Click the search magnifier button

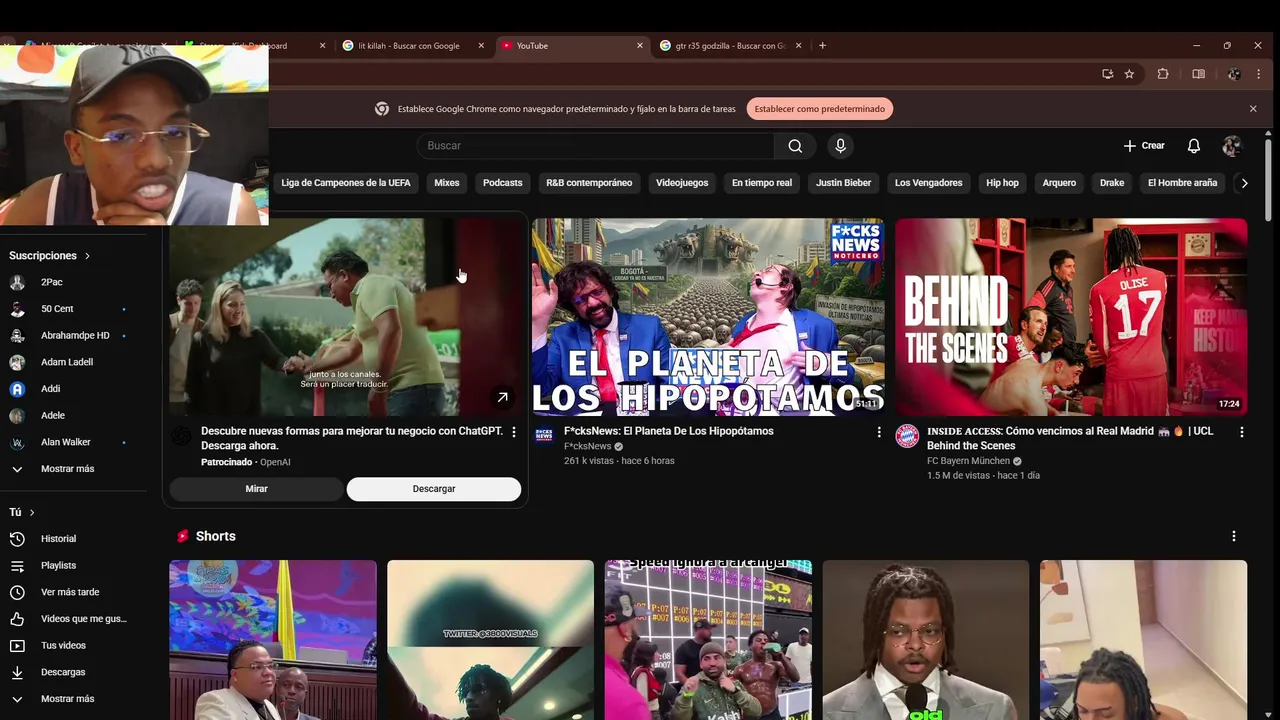click(795, 146)
